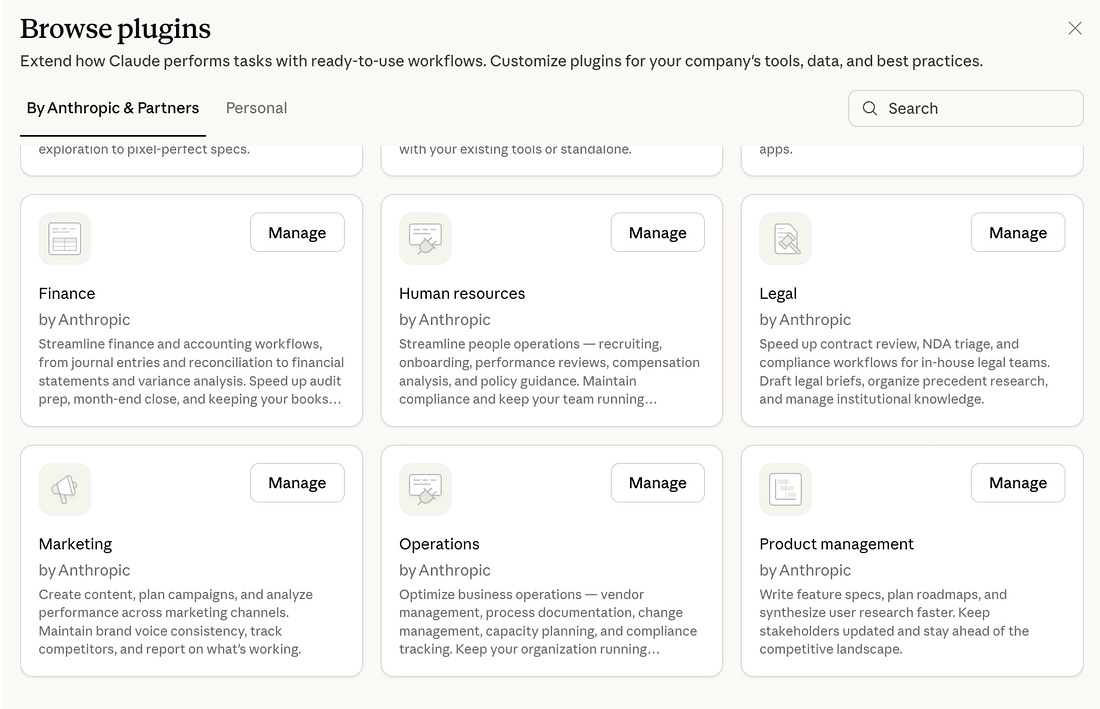This screenshot has width=1100, height=709.
Task: Click Operations description about vendor management
Action: click(x=548, y=622)
